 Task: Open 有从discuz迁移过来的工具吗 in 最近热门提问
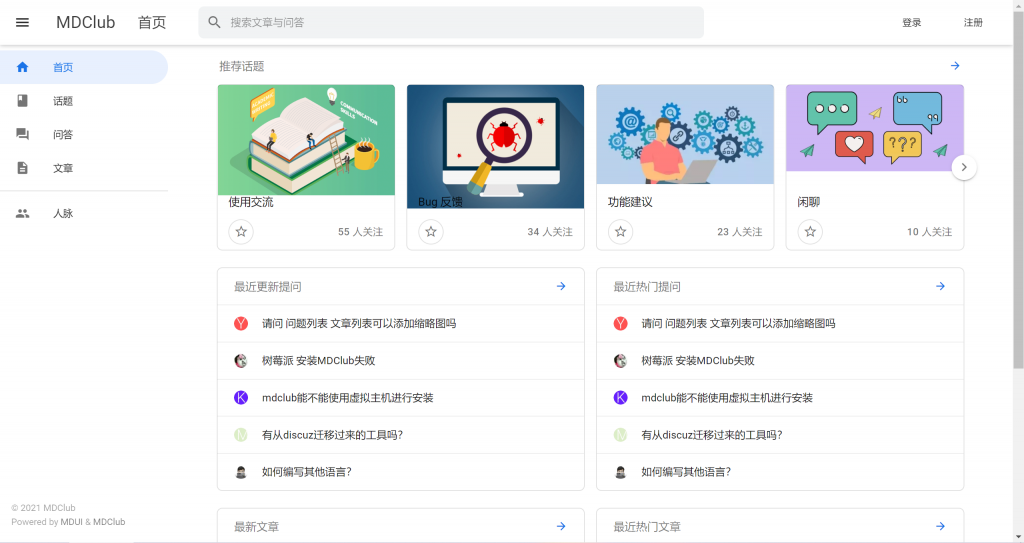[x=780, y=435]
